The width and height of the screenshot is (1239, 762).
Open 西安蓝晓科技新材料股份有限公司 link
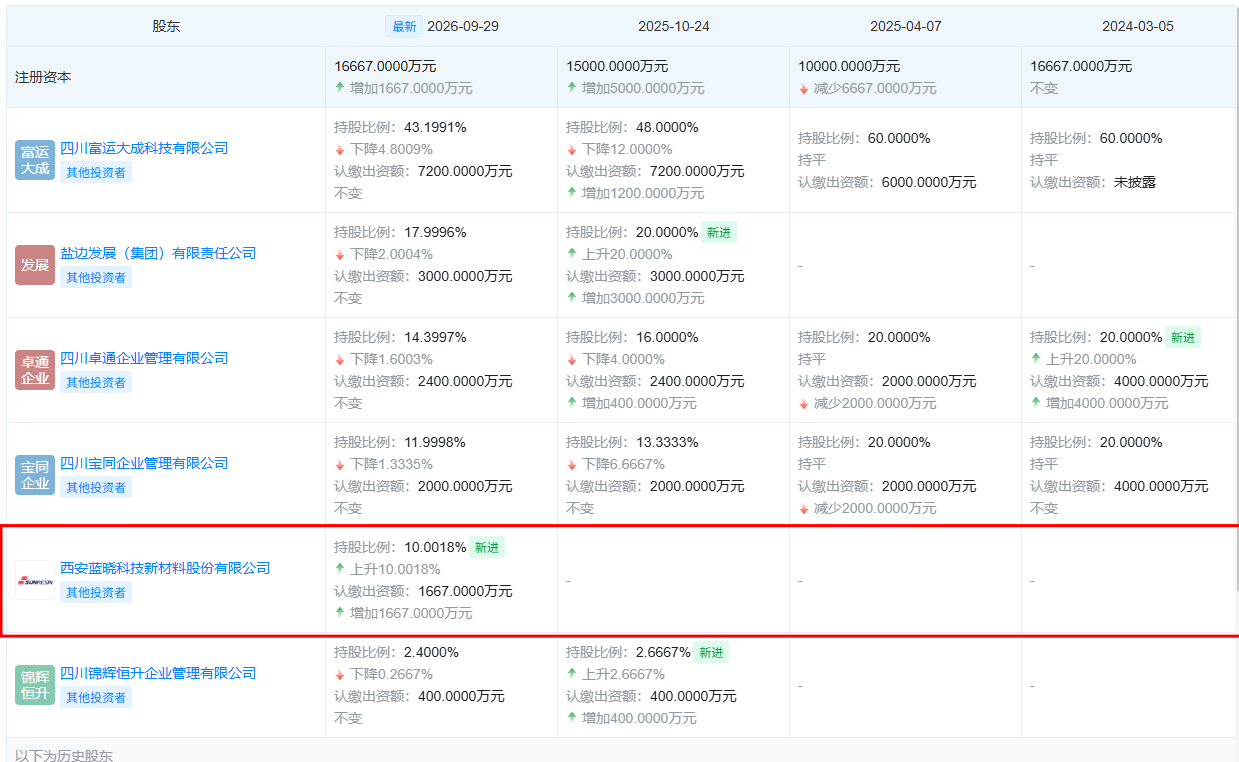[x=165, y=568]
